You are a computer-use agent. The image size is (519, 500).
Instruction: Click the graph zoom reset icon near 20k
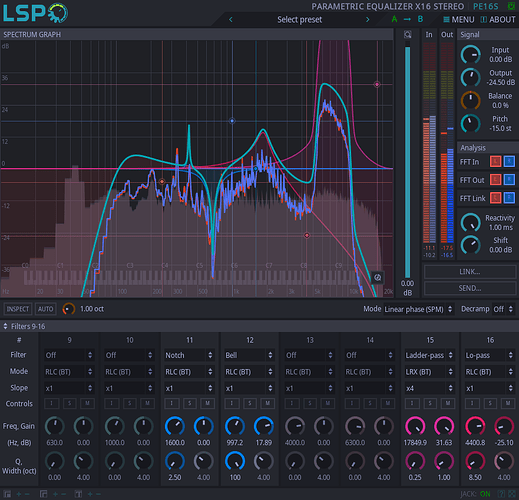[377, 277]
